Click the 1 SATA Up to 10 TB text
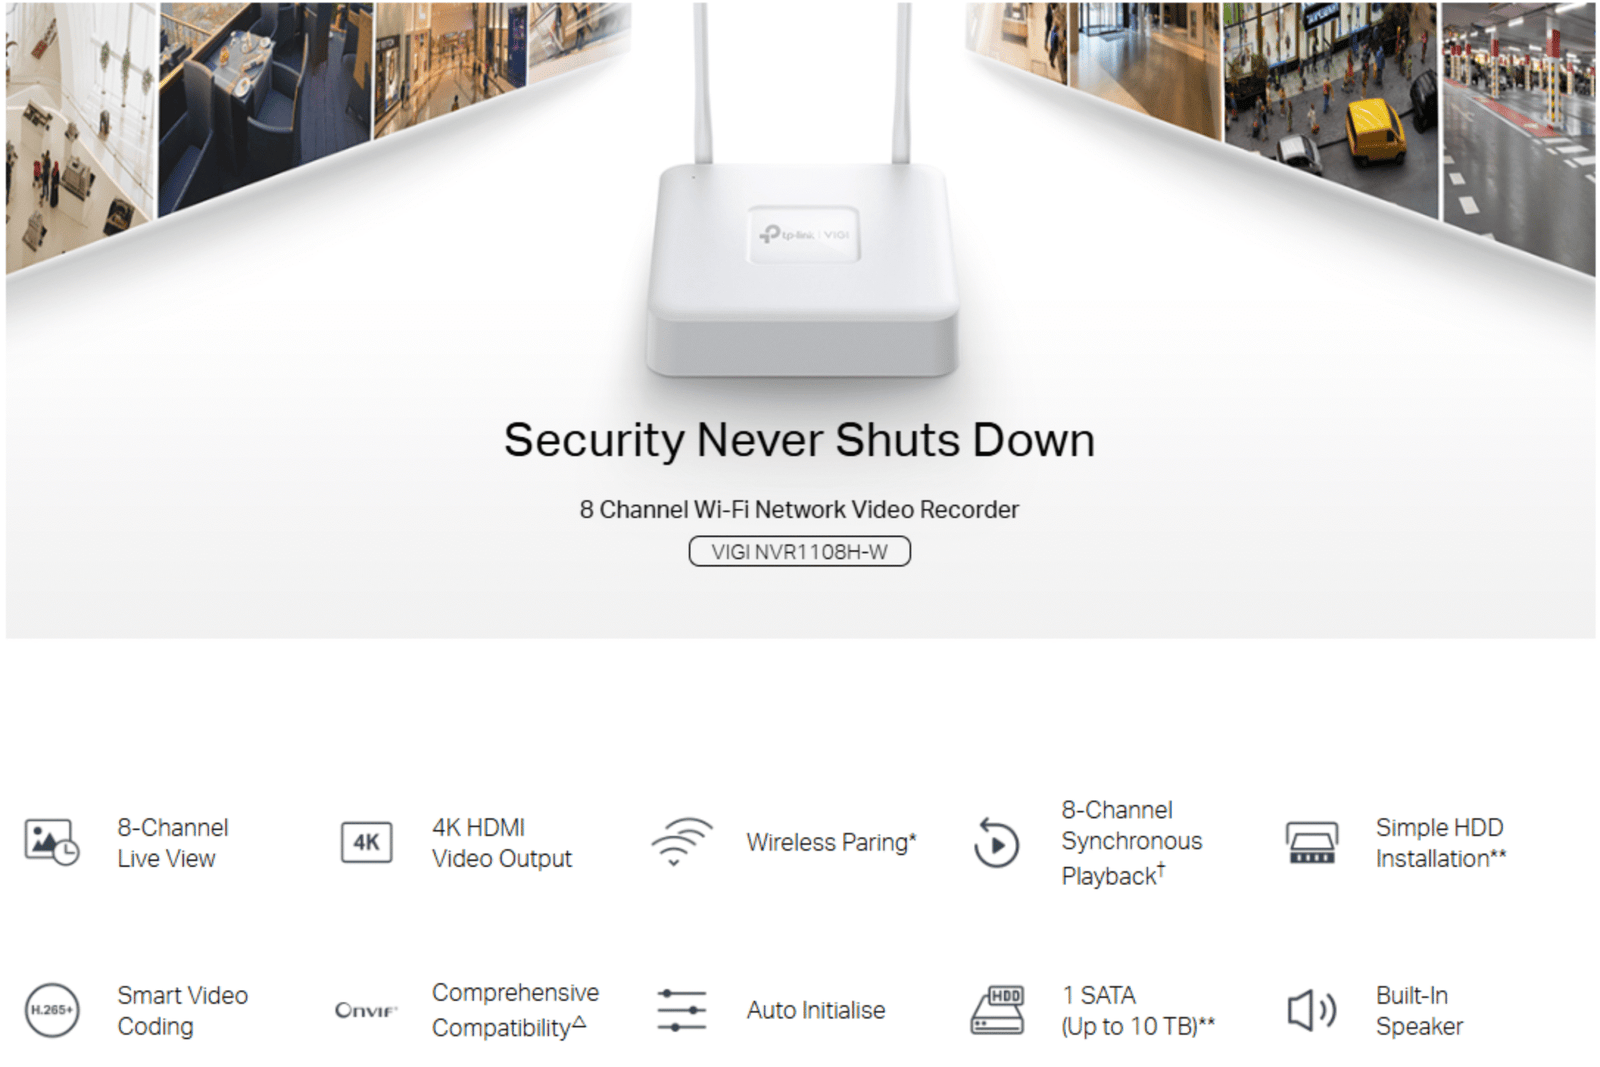 tap(1138, 1010)
